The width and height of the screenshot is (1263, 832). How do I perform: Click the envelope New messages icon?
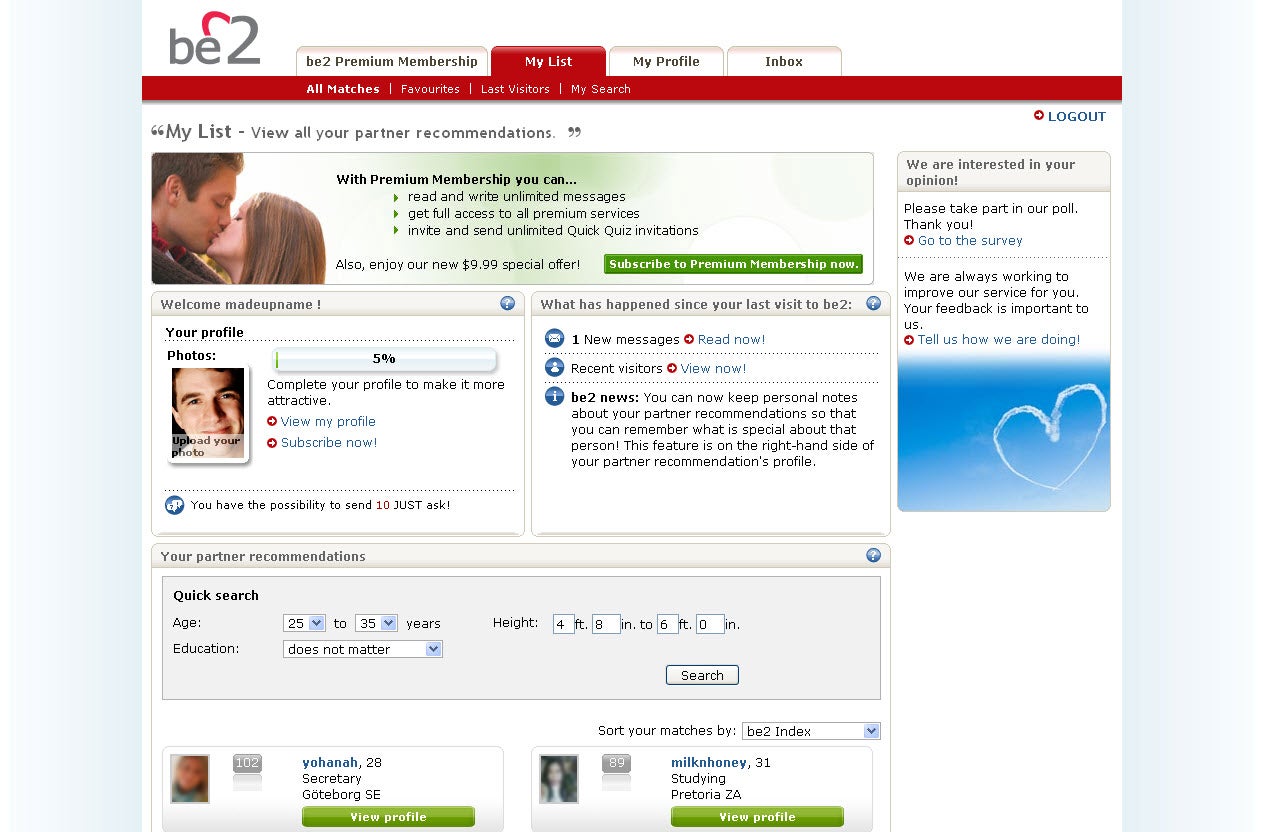[x=554, y=338]
